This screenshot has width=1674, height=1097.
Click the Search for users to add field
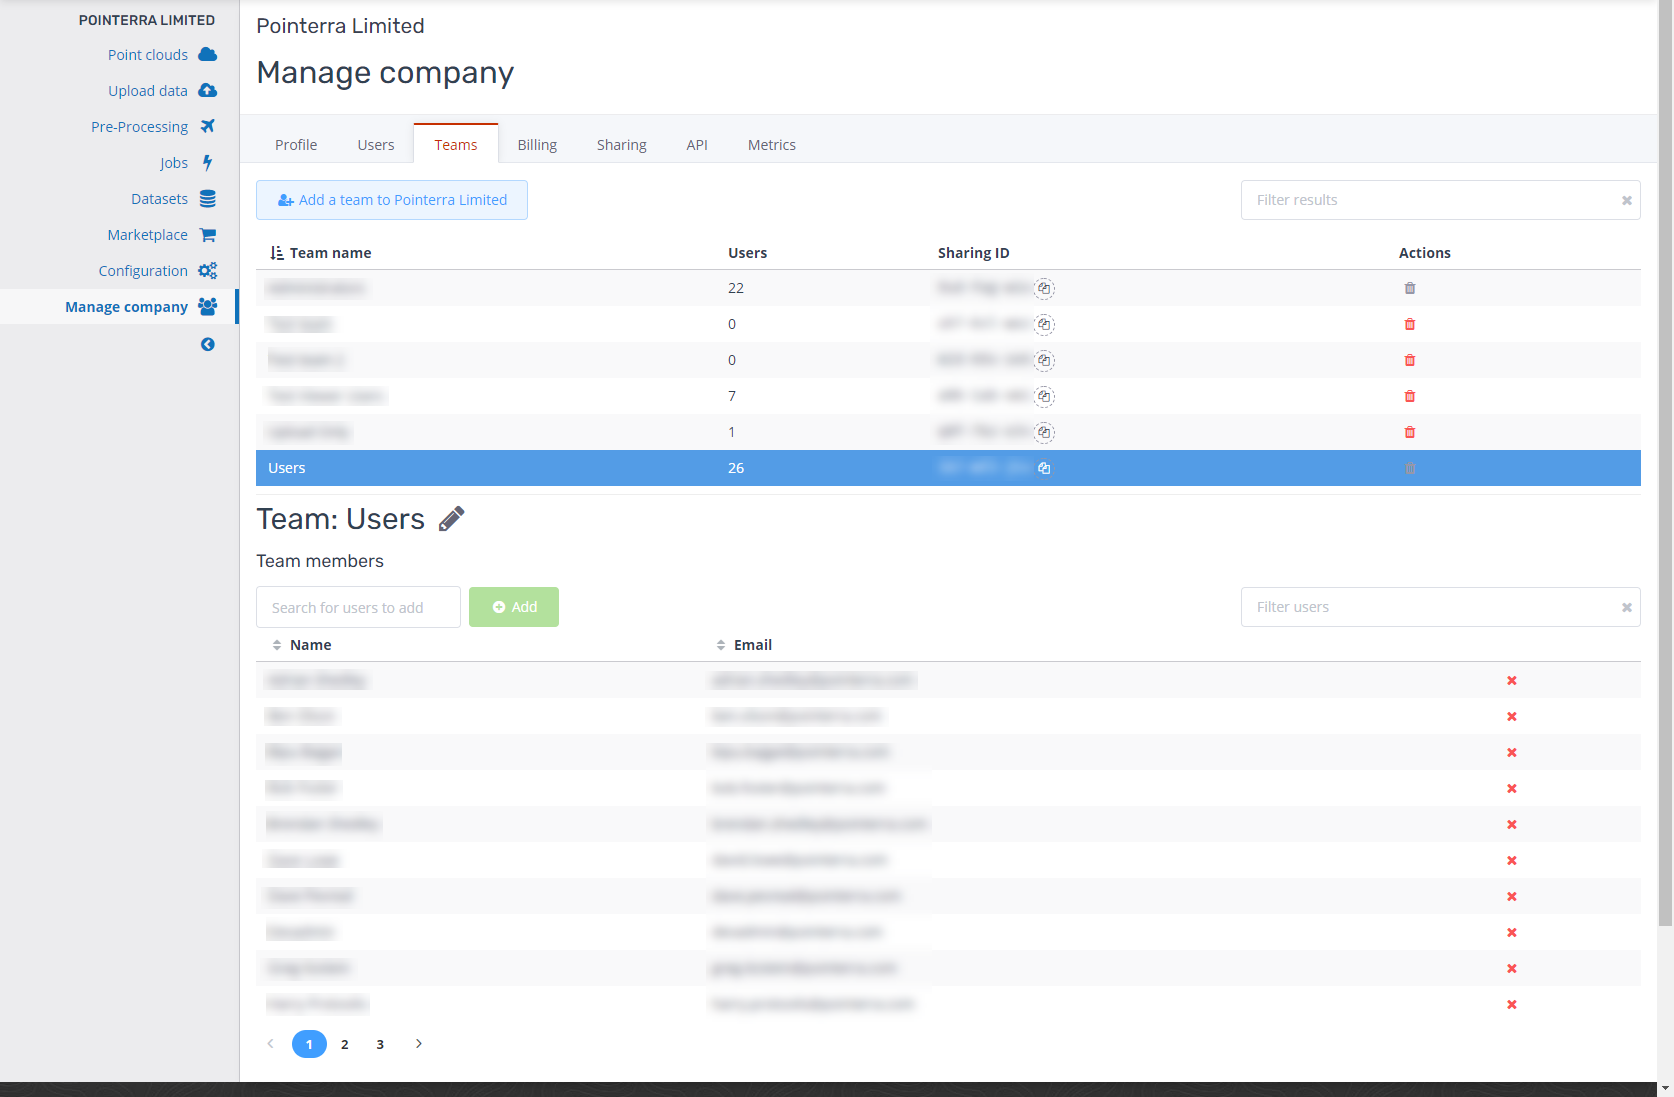pyautogui.click(x=357, y=607)
